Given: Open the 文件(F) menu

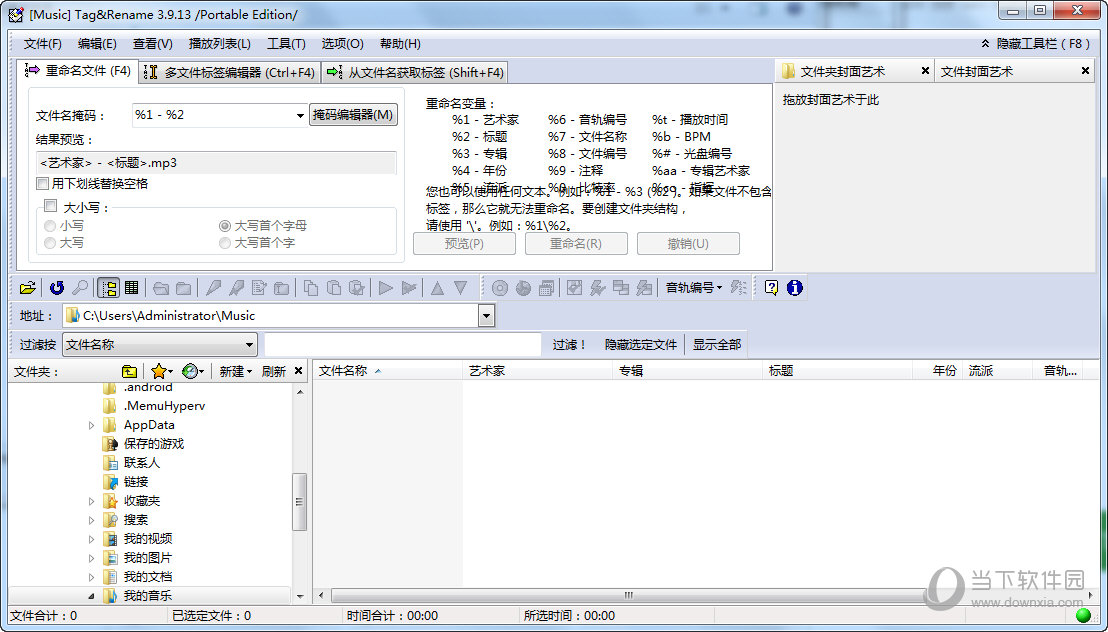Looking at the screenshot, I should click(42, 44).
